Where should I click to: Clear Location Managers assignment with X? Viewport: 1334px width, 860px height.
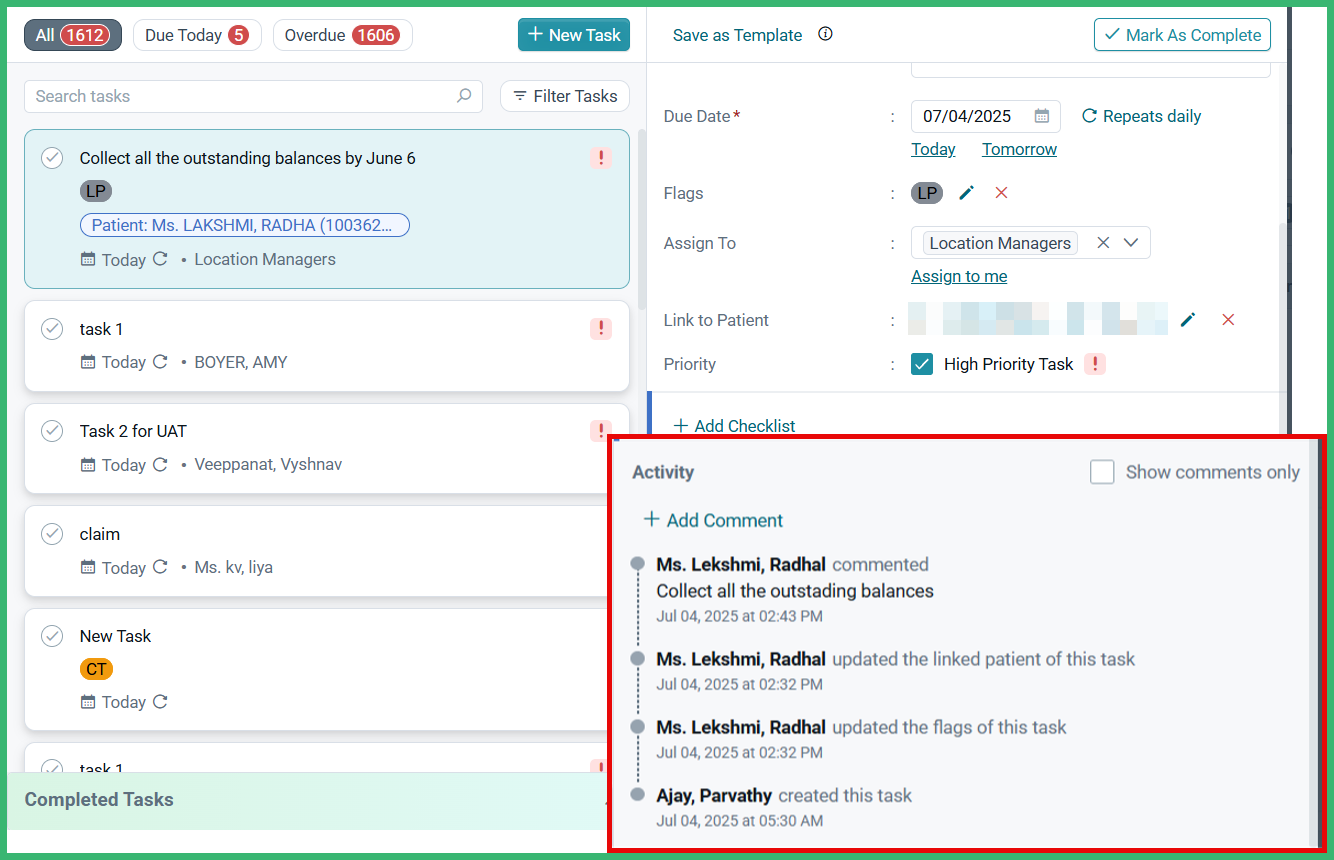point(1103,243)
